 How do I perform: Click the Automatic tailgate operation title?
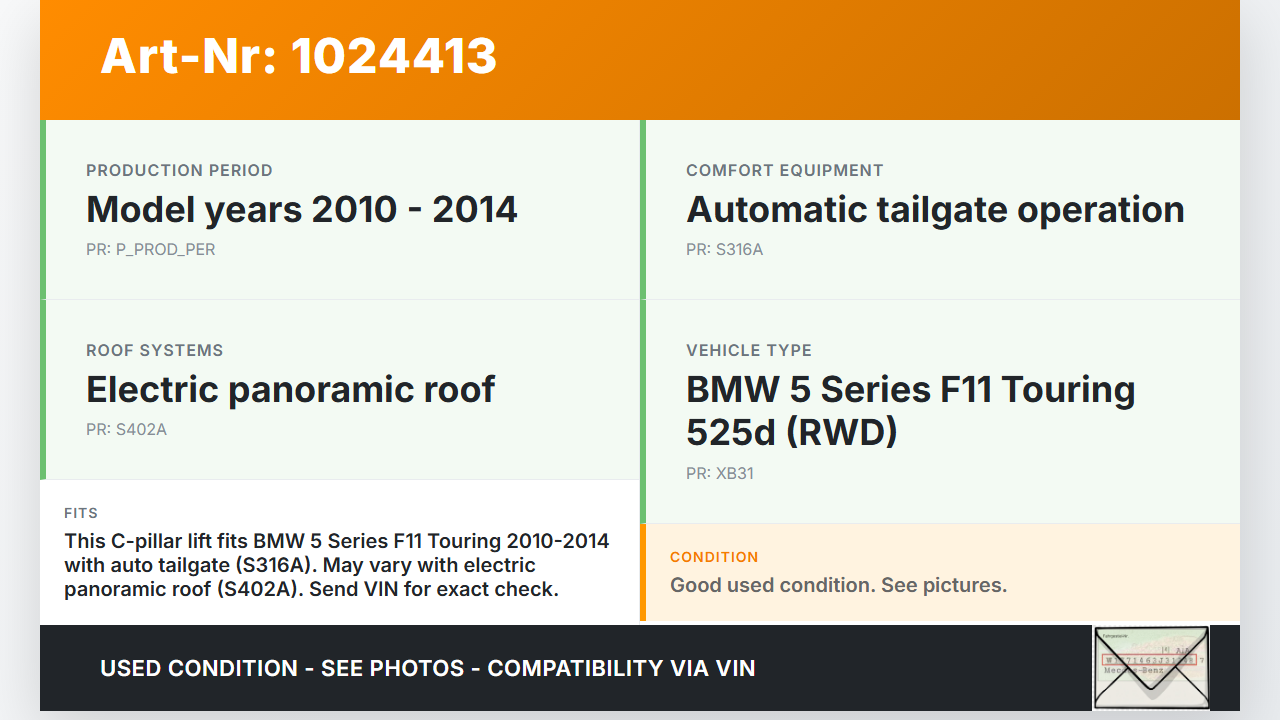(x=935, y=210)
